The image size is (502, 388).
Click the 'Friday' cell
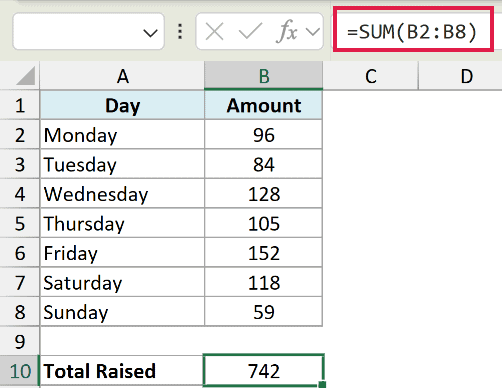(x=122, y=253)
